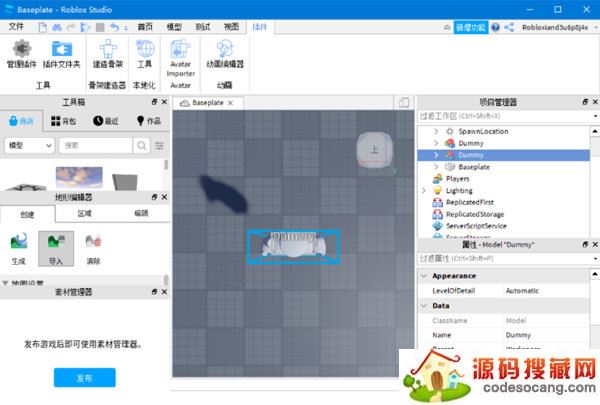Select the Dummy model in the viewport

[293, 247]
